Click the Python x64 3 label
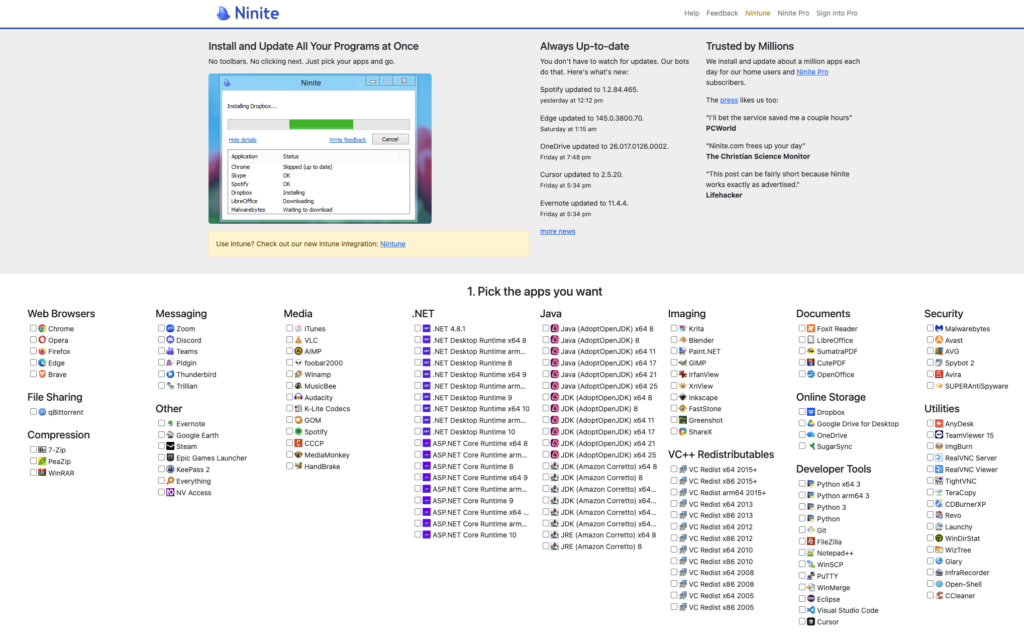 [838, 484]
